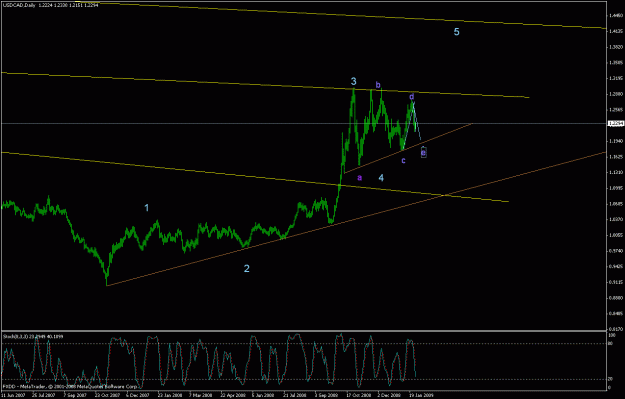Select the wave label '2' below trendline
The image size is (625, 399).
[247, 269]
